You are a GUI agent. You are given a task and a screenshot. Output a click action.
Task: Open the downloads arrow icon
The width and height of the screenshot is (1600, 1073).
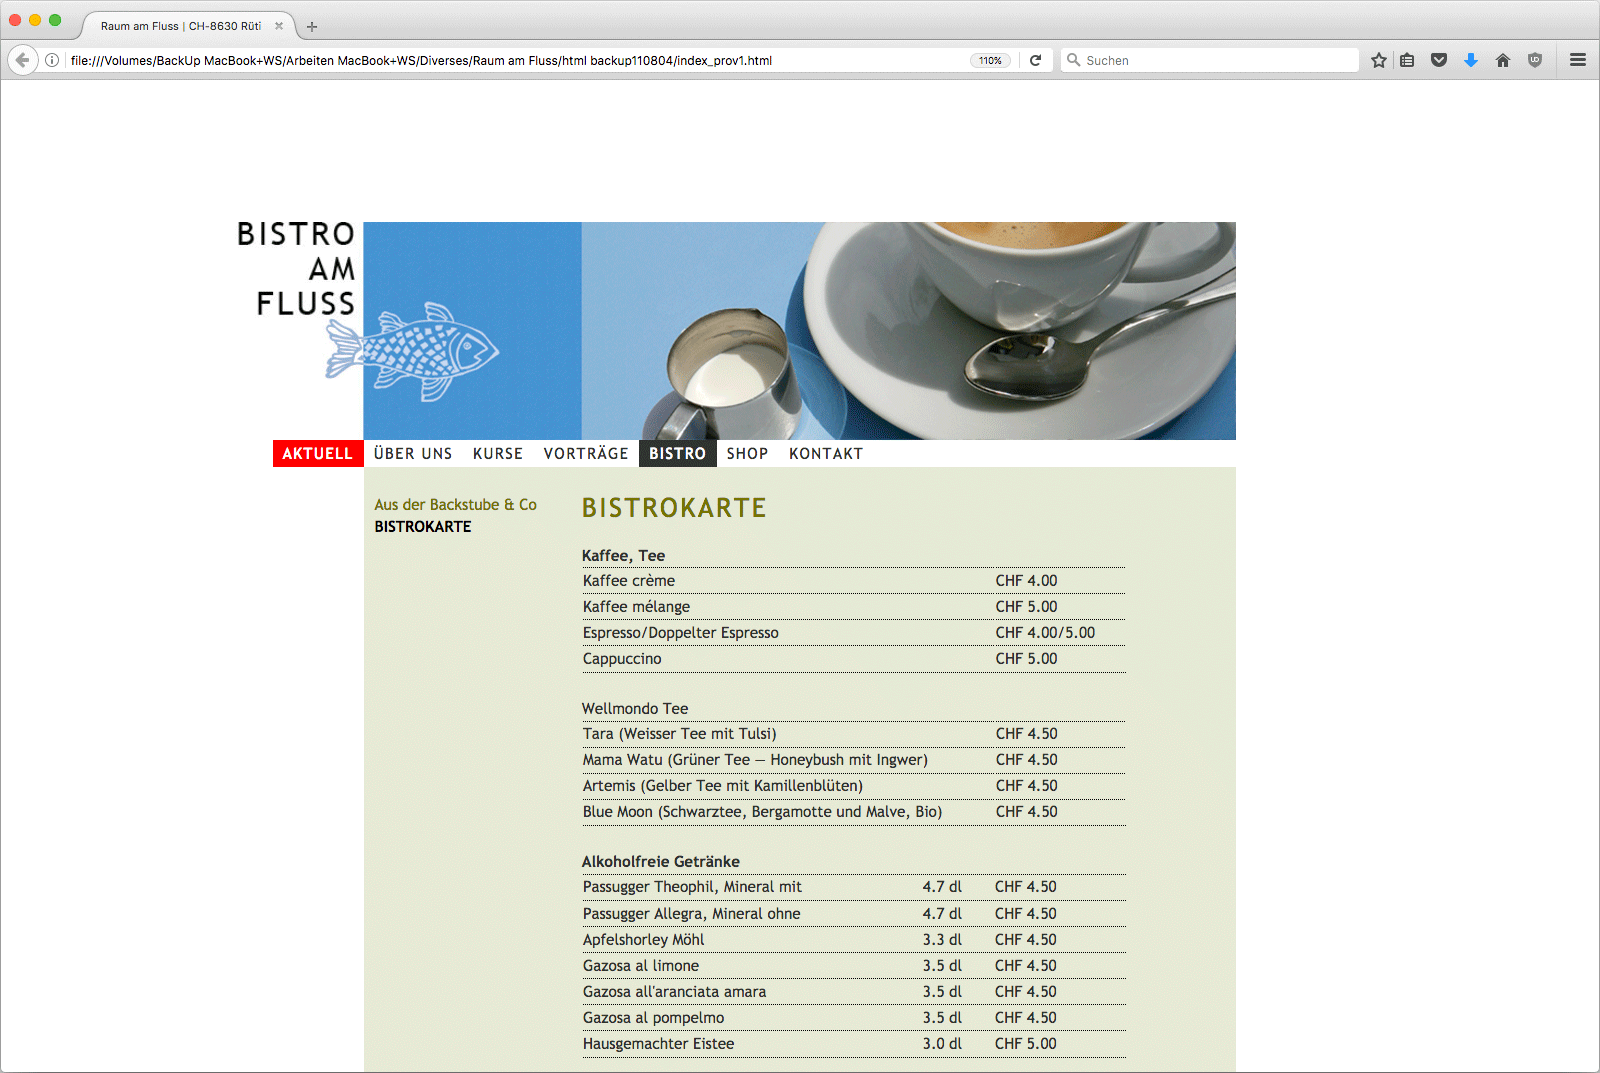click(x=1471, y=60)
